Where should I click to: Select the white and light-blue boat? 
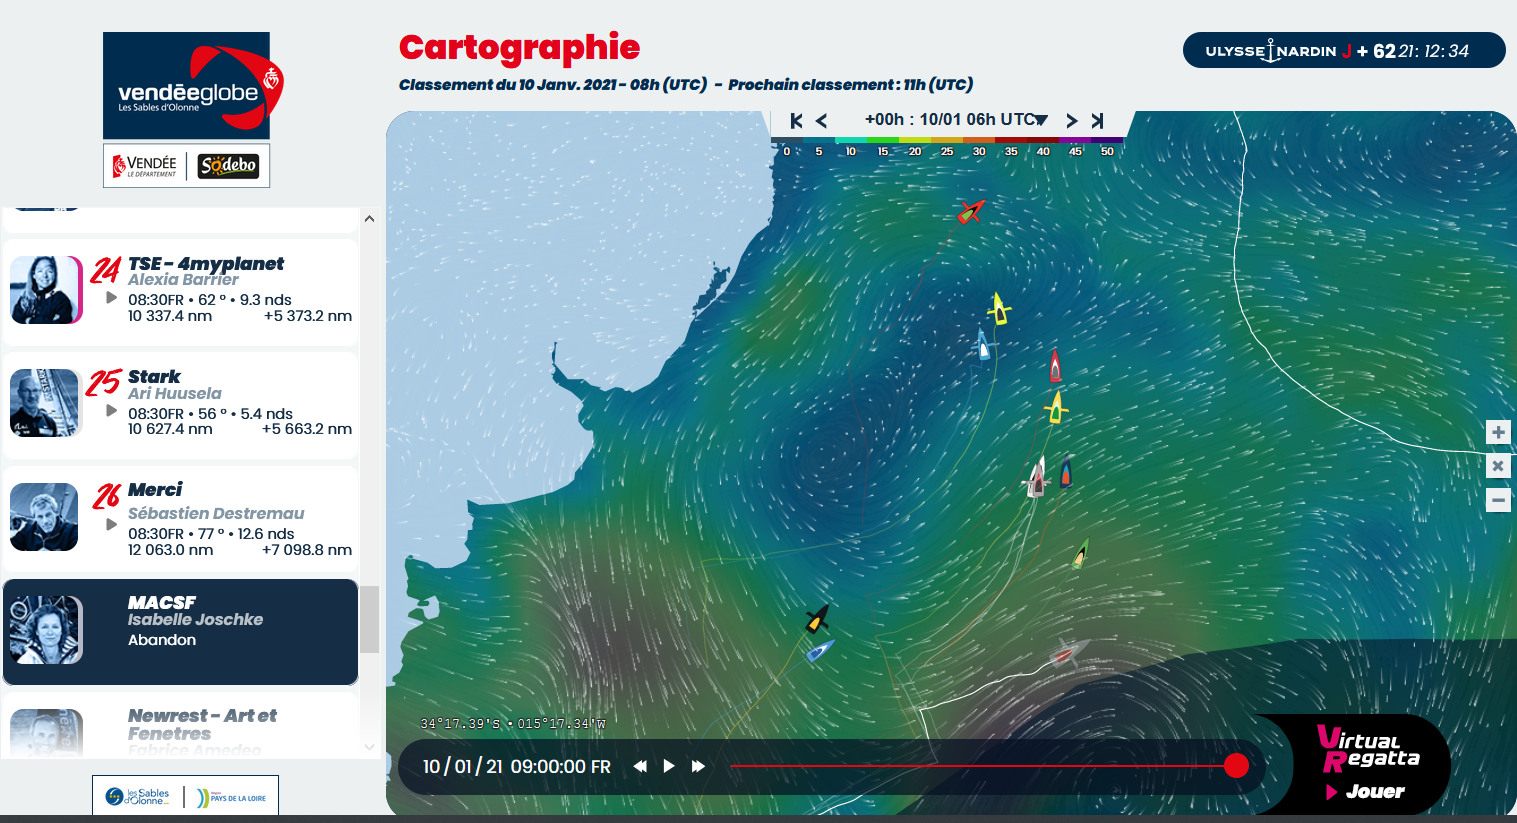click(x=983, y=346)
